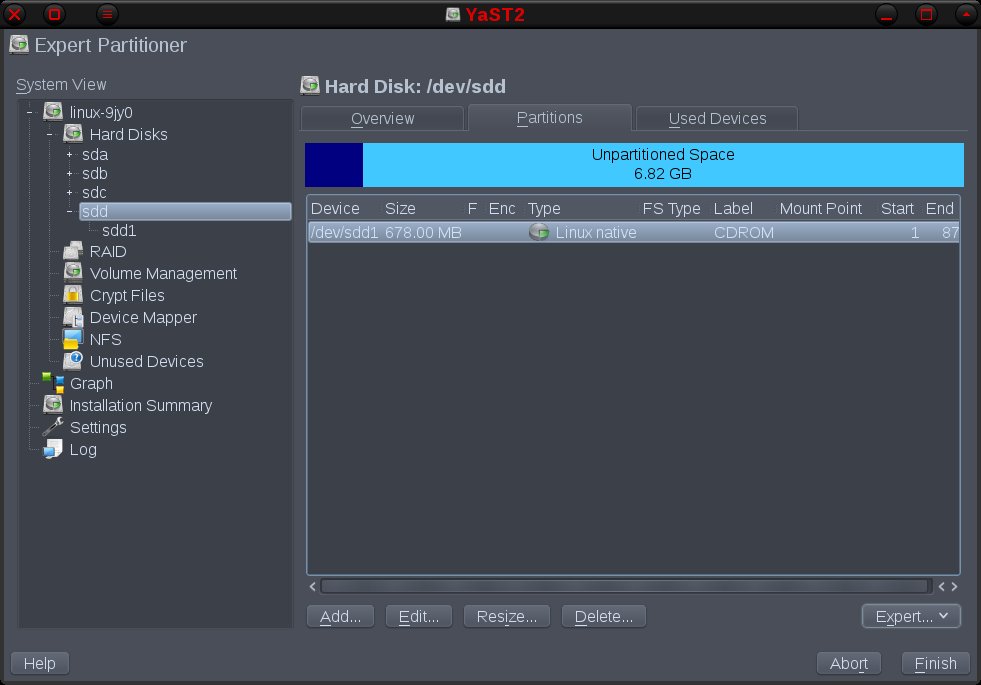The width and height of the screenshot is (981, 685).
Task: Select the Partitions tab
Action: [x=549, y=118]
